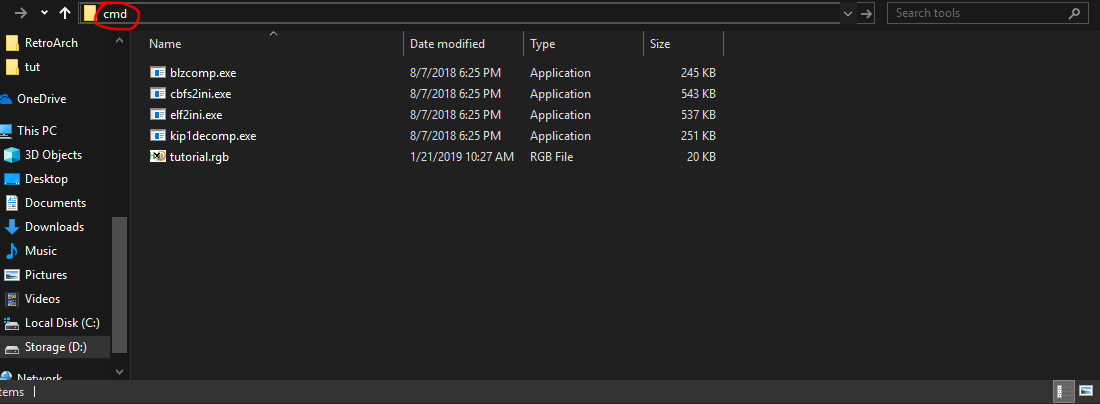The height and width of the screenshot is (404, 1100).
Task: Click inside the Search tools field
Action: click(977, 13)
